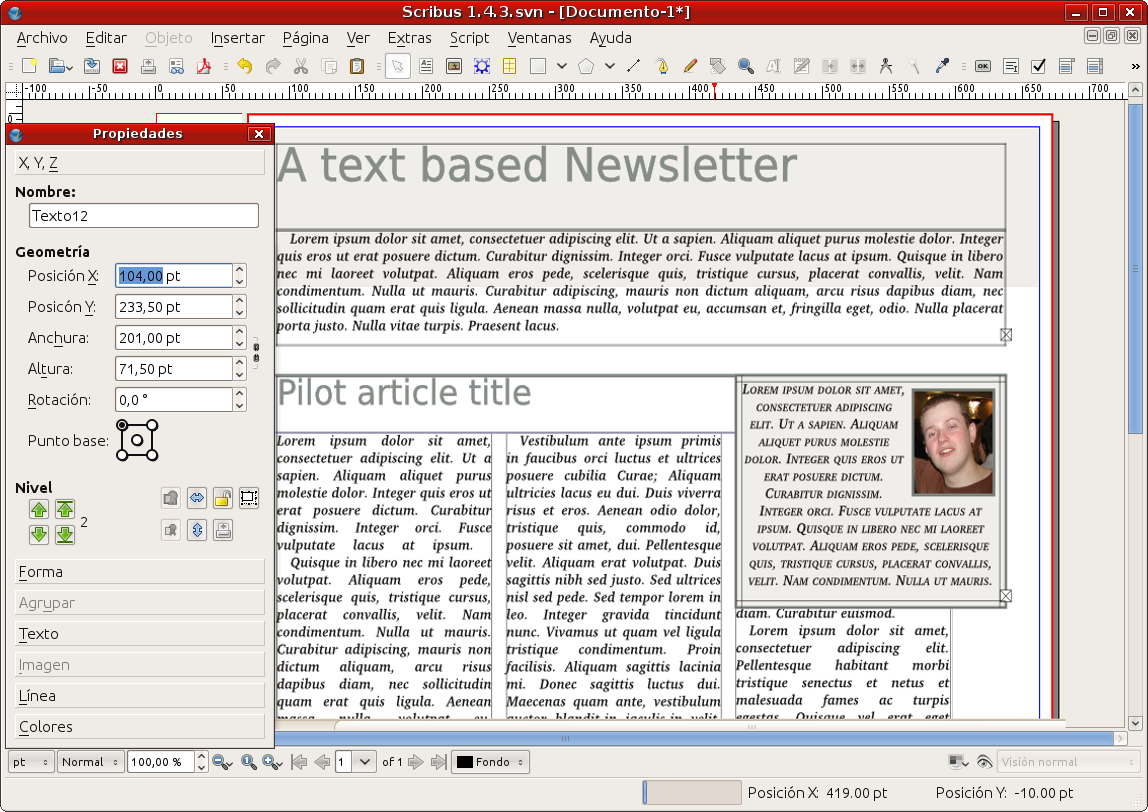Image resolution: width=1148 pixels, height=812 pixels.
Task: Export document as PDF
Action: pos(203,67)
